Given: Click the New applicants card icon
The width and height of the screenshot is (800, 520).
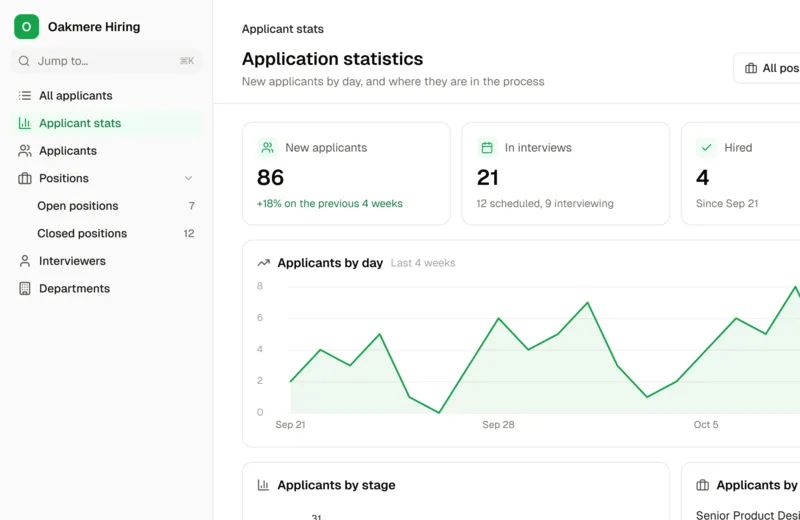Looking at the screenshot, I should click(x=267, y=147).
